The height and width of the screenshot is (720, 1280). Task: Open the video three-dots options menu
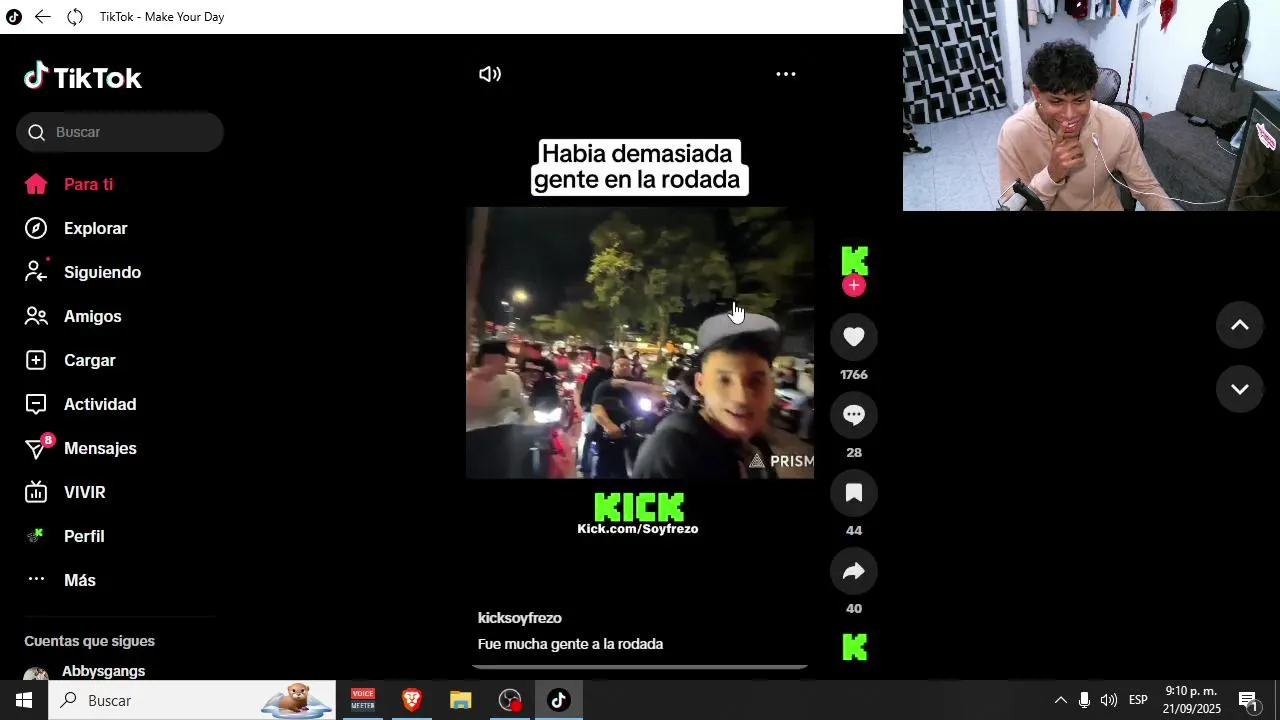pos(786,74)
